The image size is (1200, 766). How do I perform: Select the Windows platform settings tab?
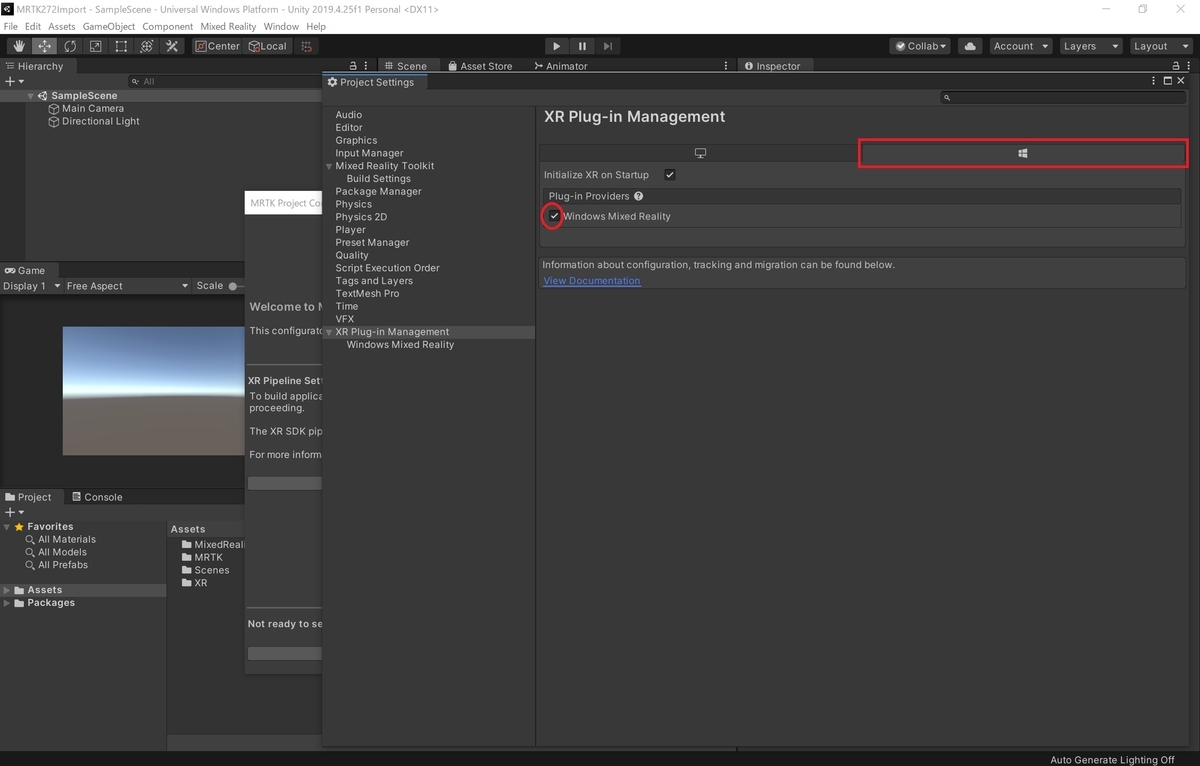(x=1023, y=153)
